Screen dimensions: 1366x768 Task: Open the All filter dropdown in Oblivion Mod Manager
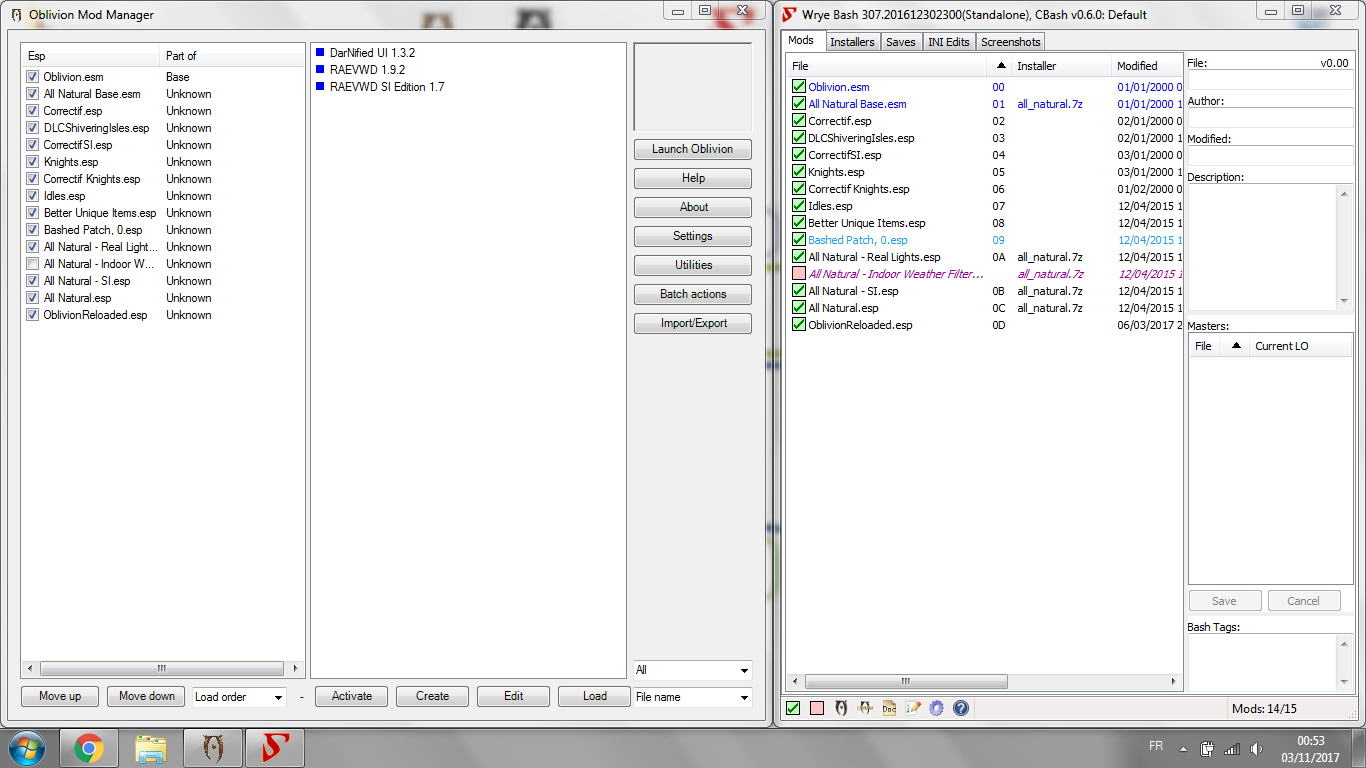coord(693,670)
